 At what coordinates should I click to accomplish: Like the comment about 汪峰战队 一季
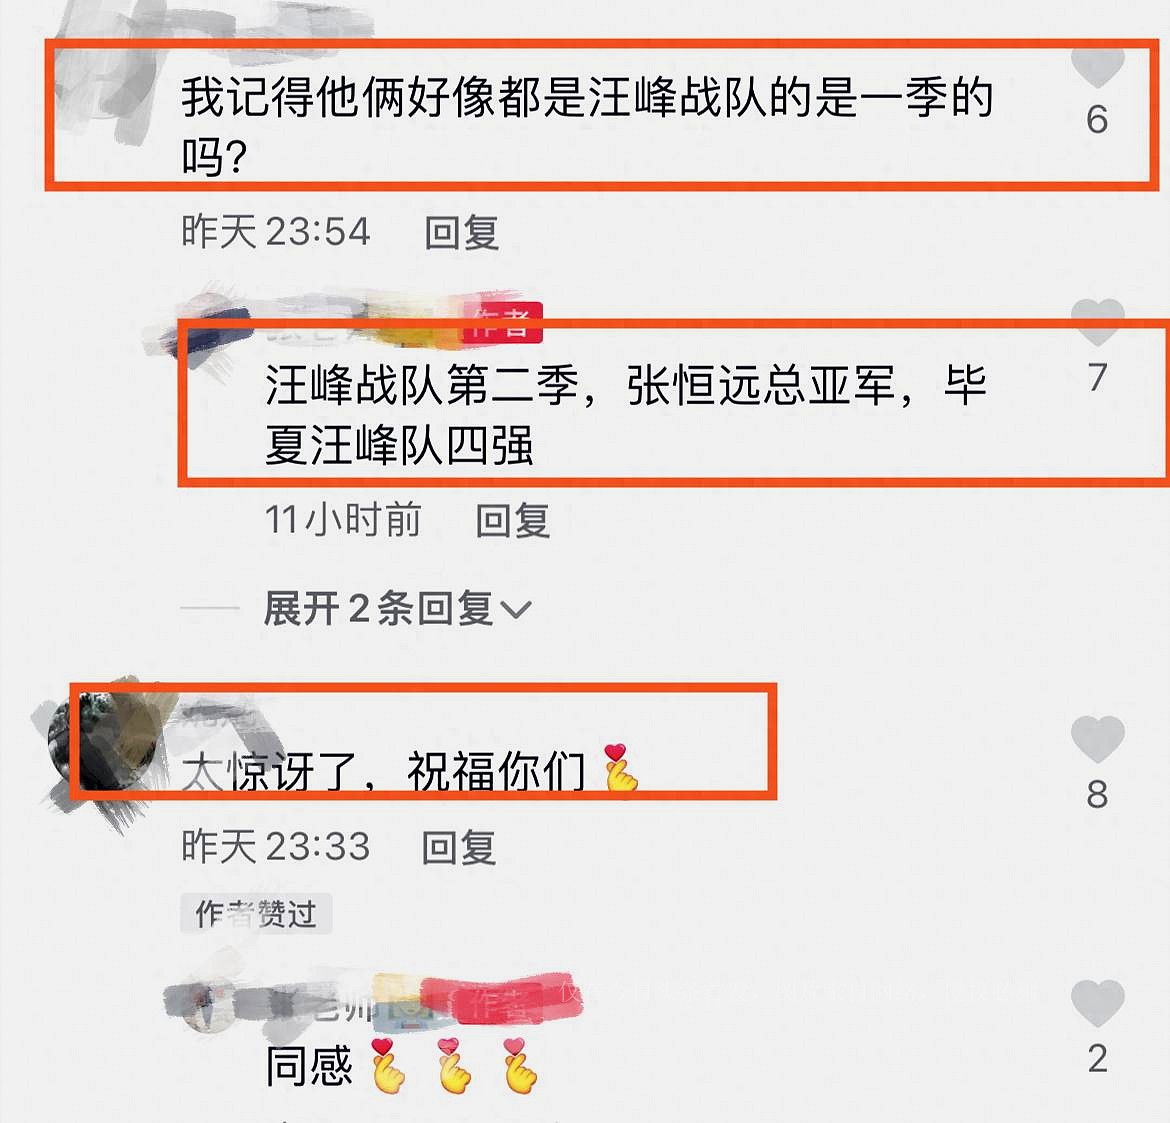1097,67
